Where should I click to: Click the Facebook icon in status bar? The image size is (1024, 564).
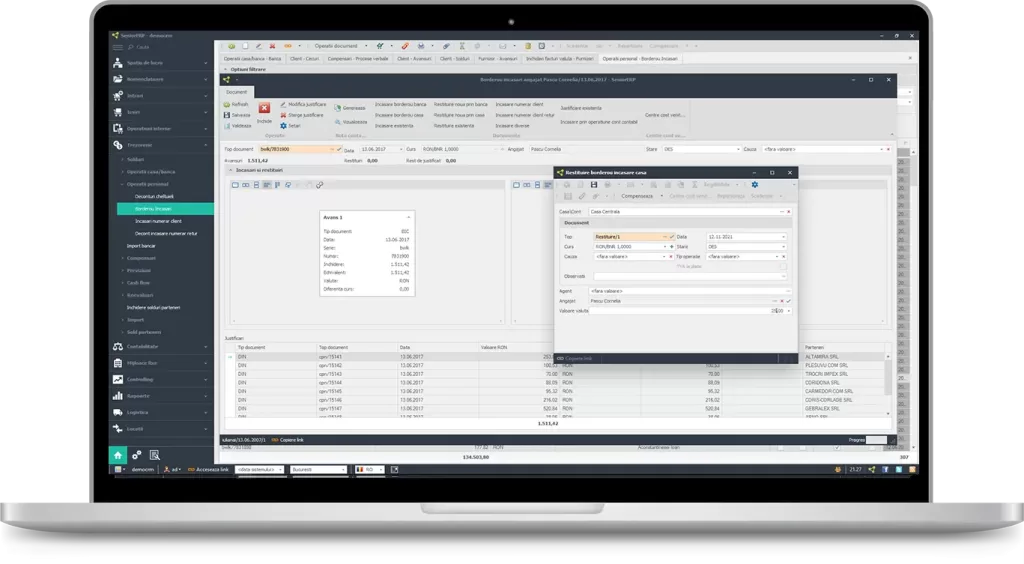click(886, 469)
